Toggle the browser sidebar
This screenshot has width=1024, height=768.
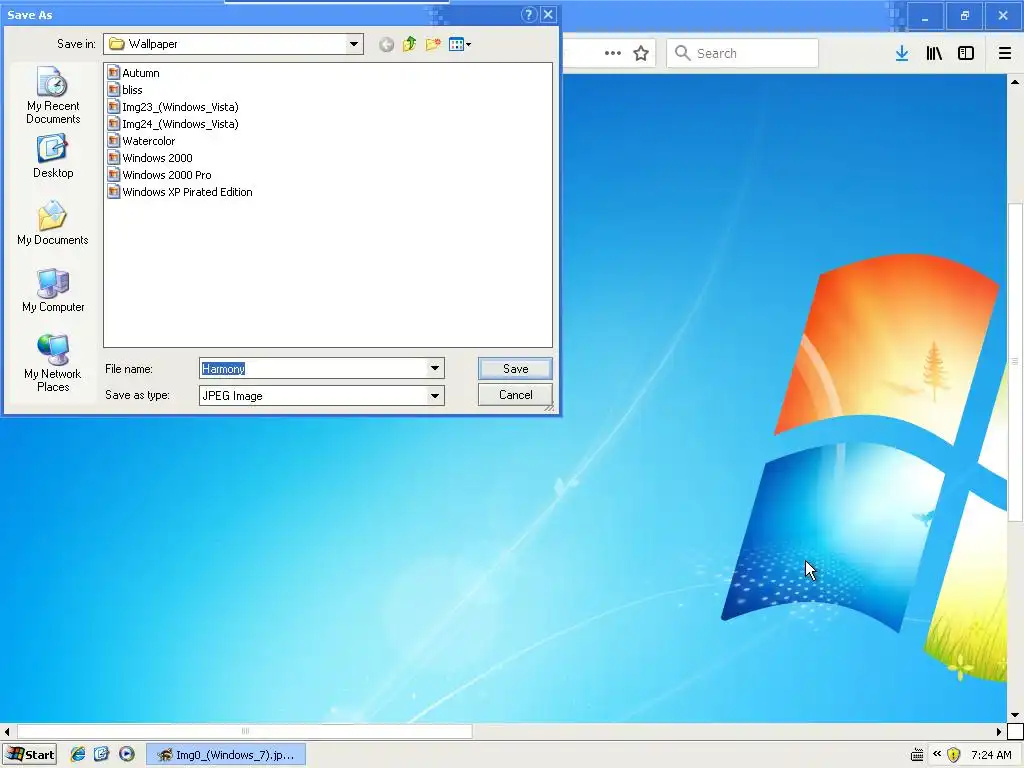966,53
